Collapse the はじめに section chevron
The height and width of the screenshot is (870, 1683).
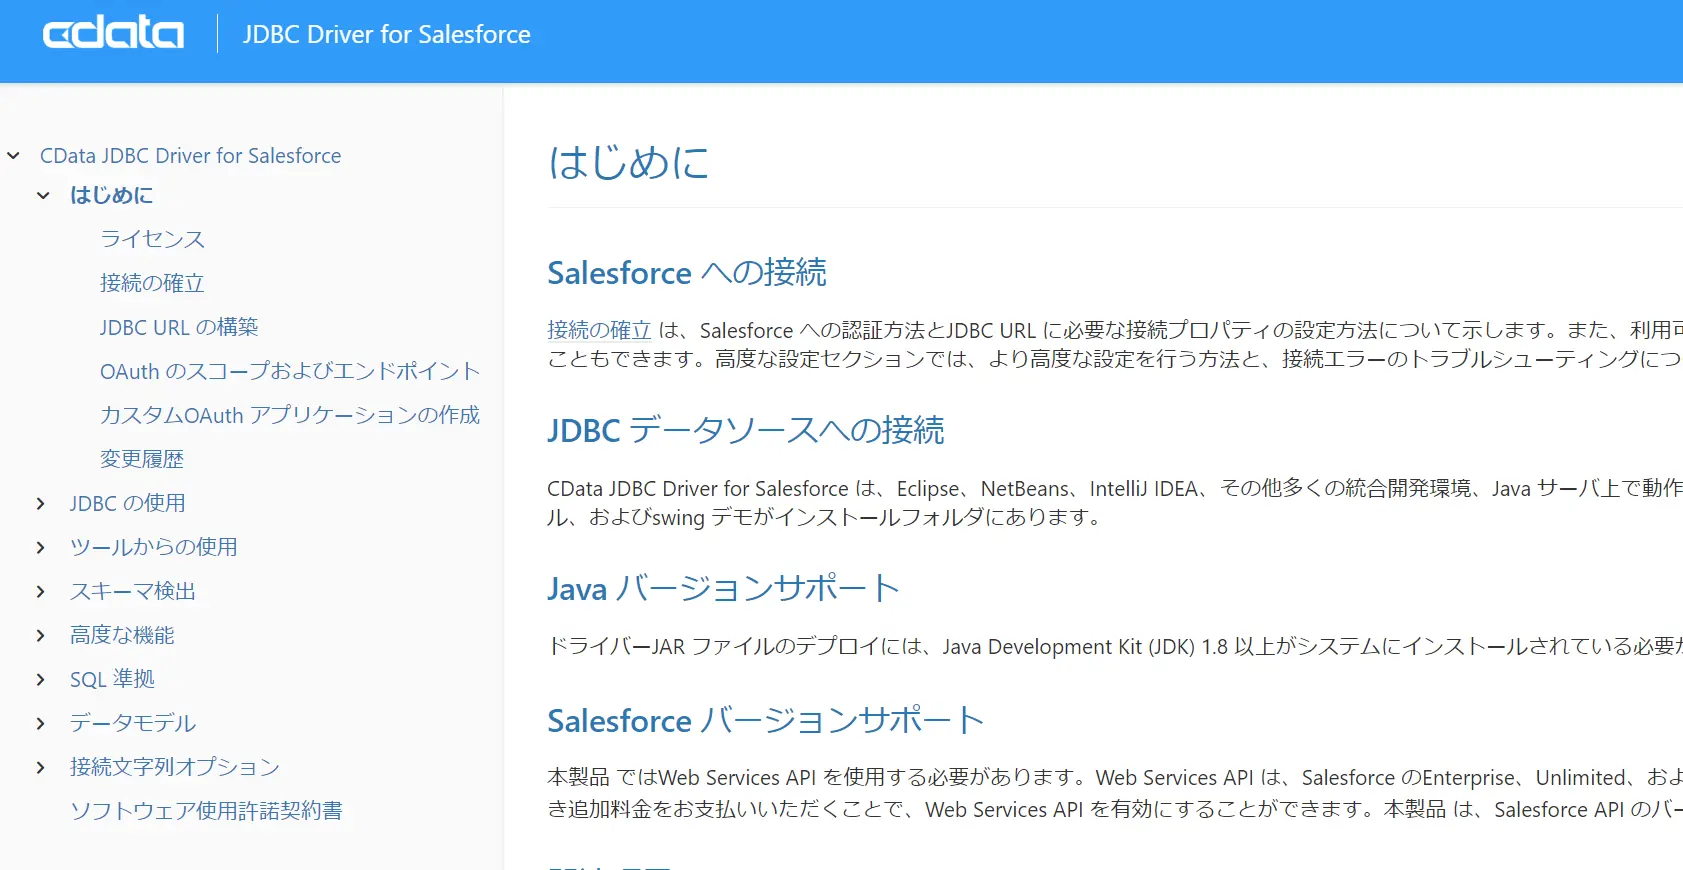point(43,196)
